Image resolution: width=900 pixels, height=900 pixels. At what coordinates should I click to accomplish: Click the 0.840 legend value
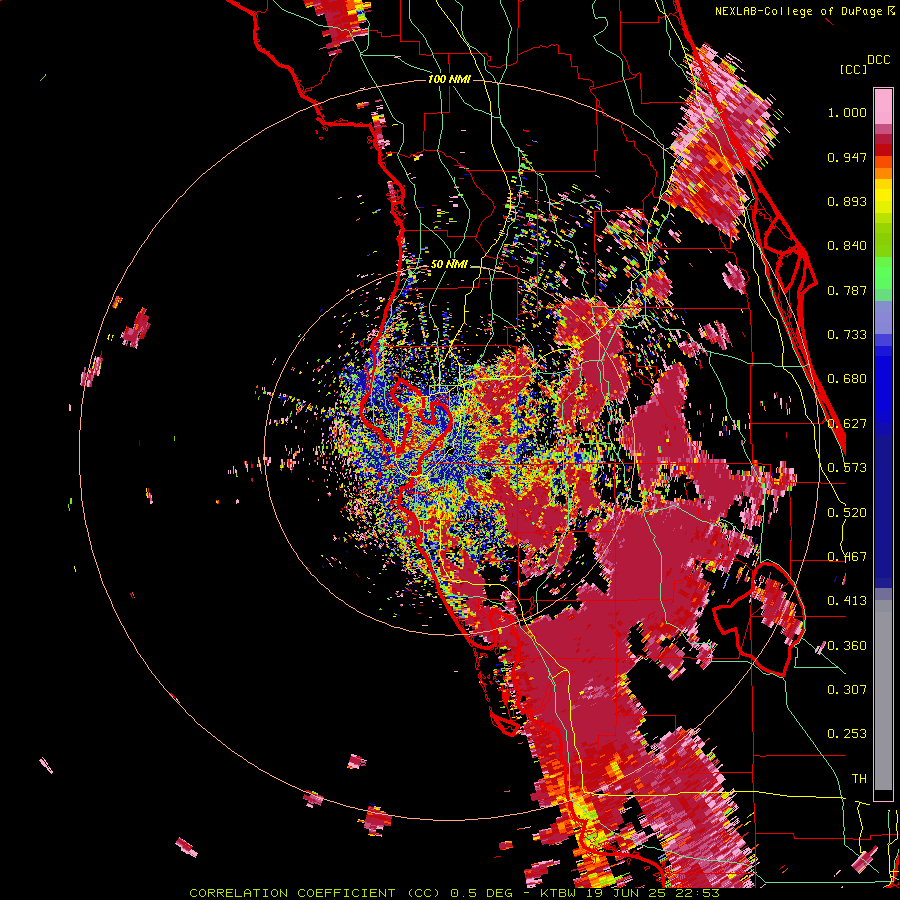(x=847, y=246)
